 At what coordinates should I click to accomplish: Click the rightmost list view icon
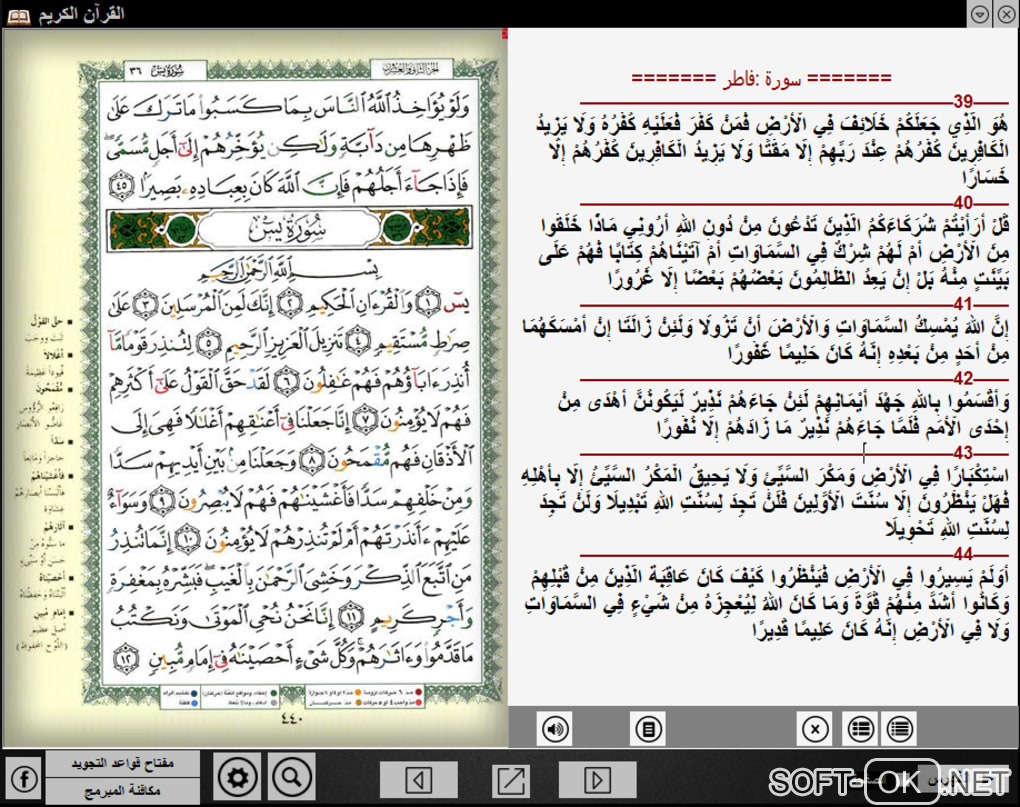(900, 729)
